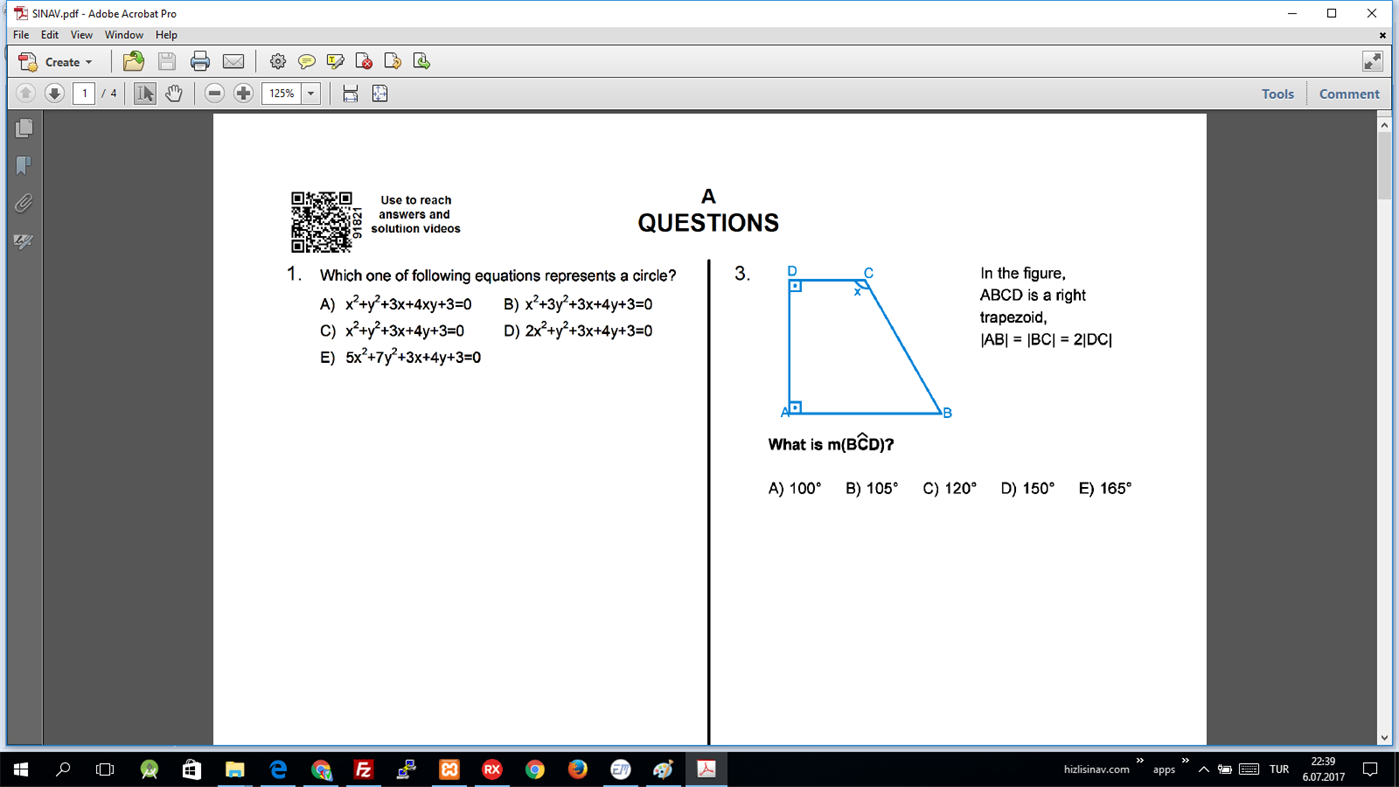
Task: Open the Create menu
Action: pyautogui.click(x=56, y=61)
